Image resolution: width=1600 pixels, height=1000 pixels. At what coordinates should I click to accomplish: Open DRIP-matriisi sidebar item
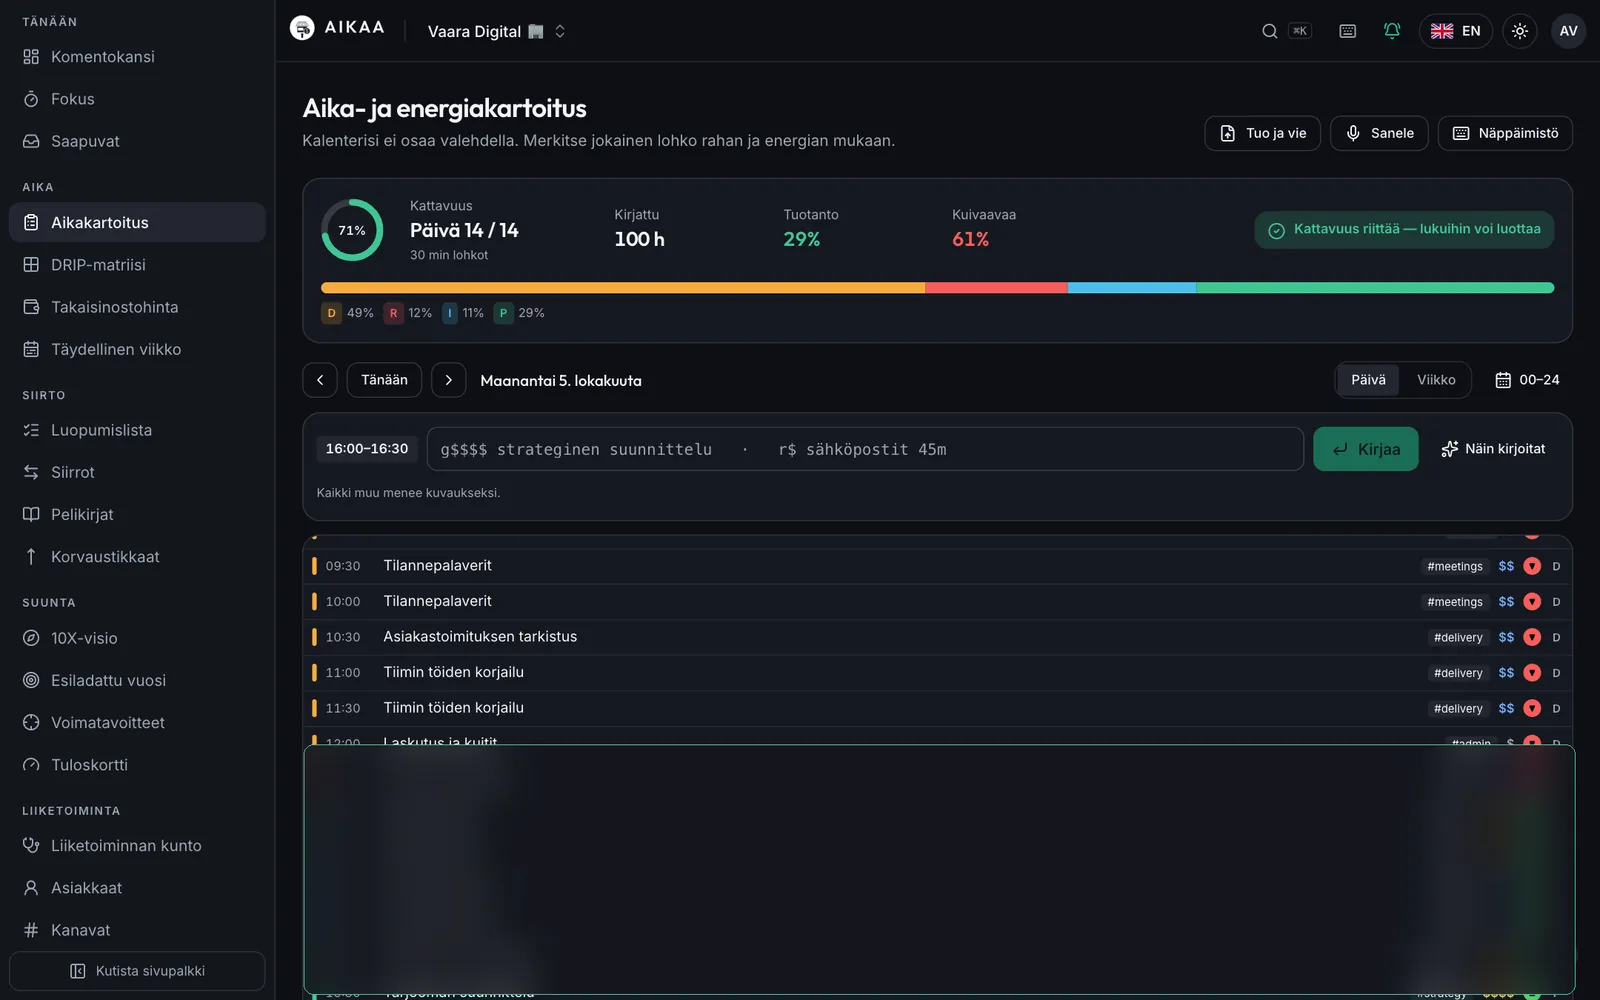[x=137, y=265]
